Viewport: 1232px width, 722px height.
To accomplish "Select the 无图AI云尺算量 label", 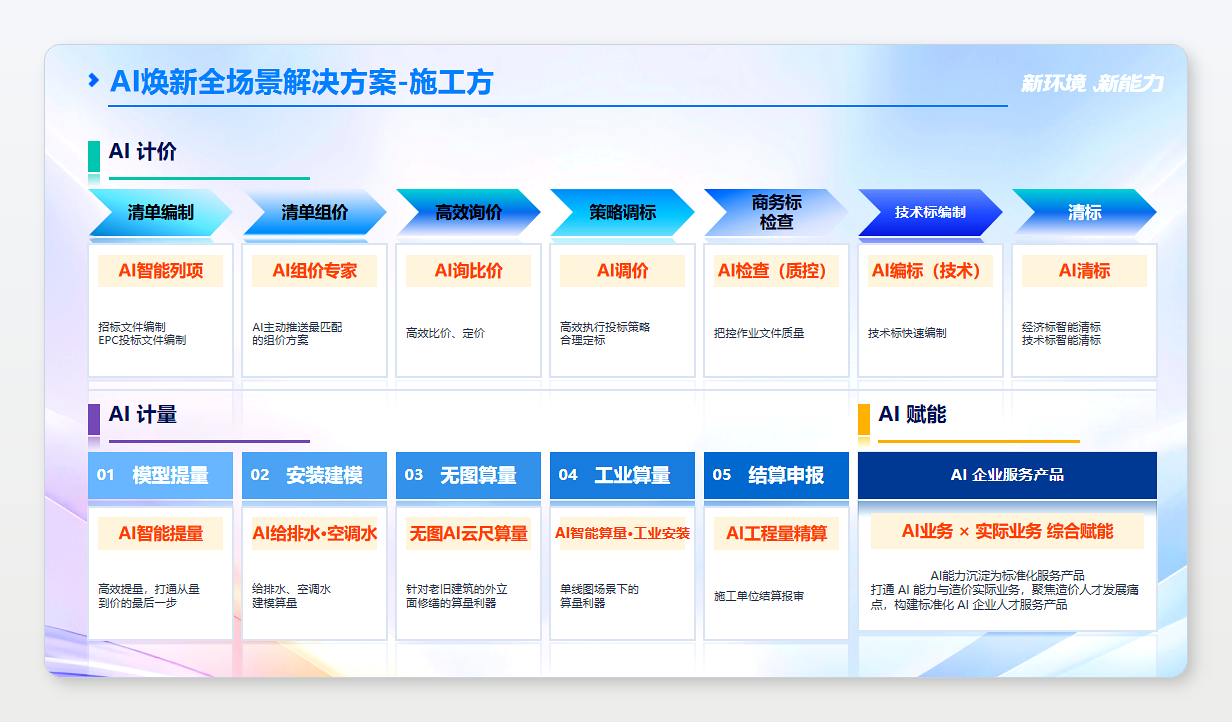I will click(x=469, y=534).
